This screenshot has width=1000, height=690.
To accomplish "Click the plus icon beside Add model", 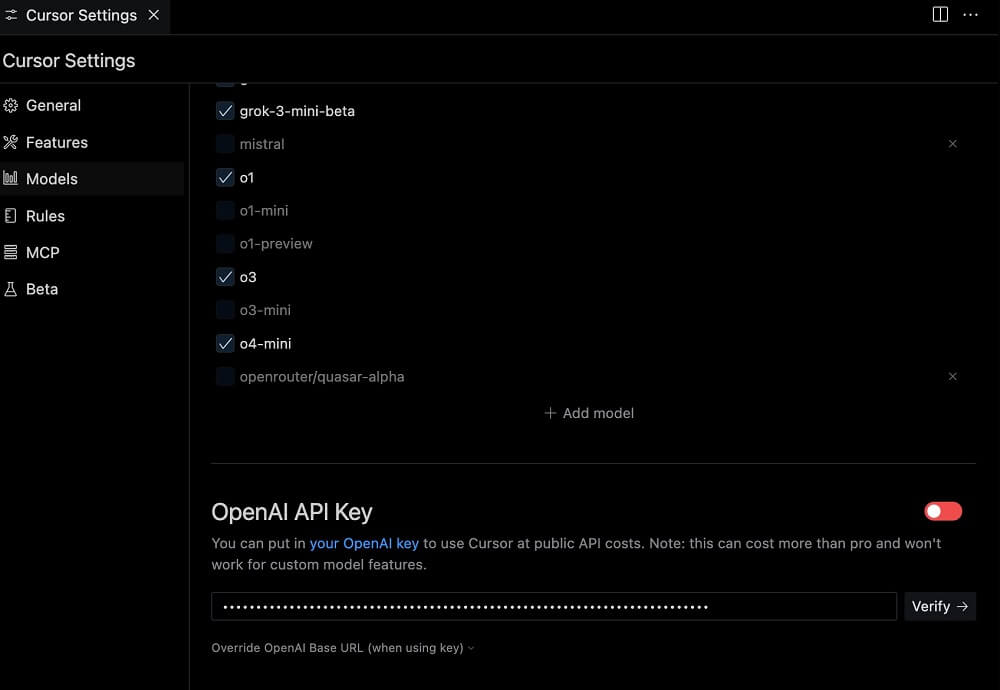I will pyautogui.click(x=550, y=413).
